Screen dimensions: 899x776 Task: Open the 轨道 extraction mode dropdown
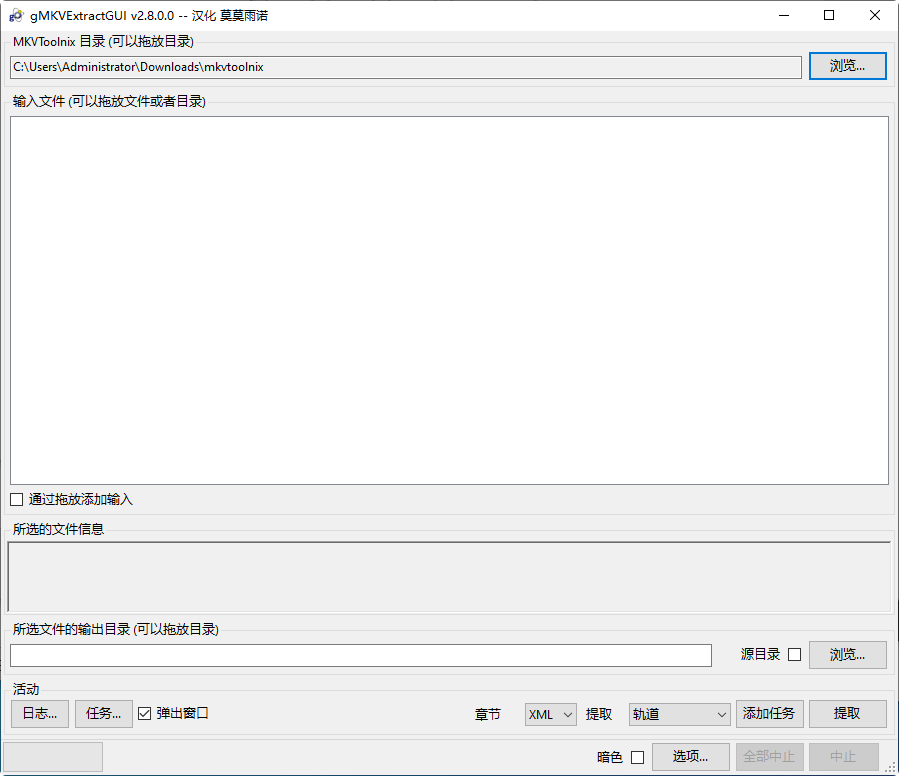(679, 713)
